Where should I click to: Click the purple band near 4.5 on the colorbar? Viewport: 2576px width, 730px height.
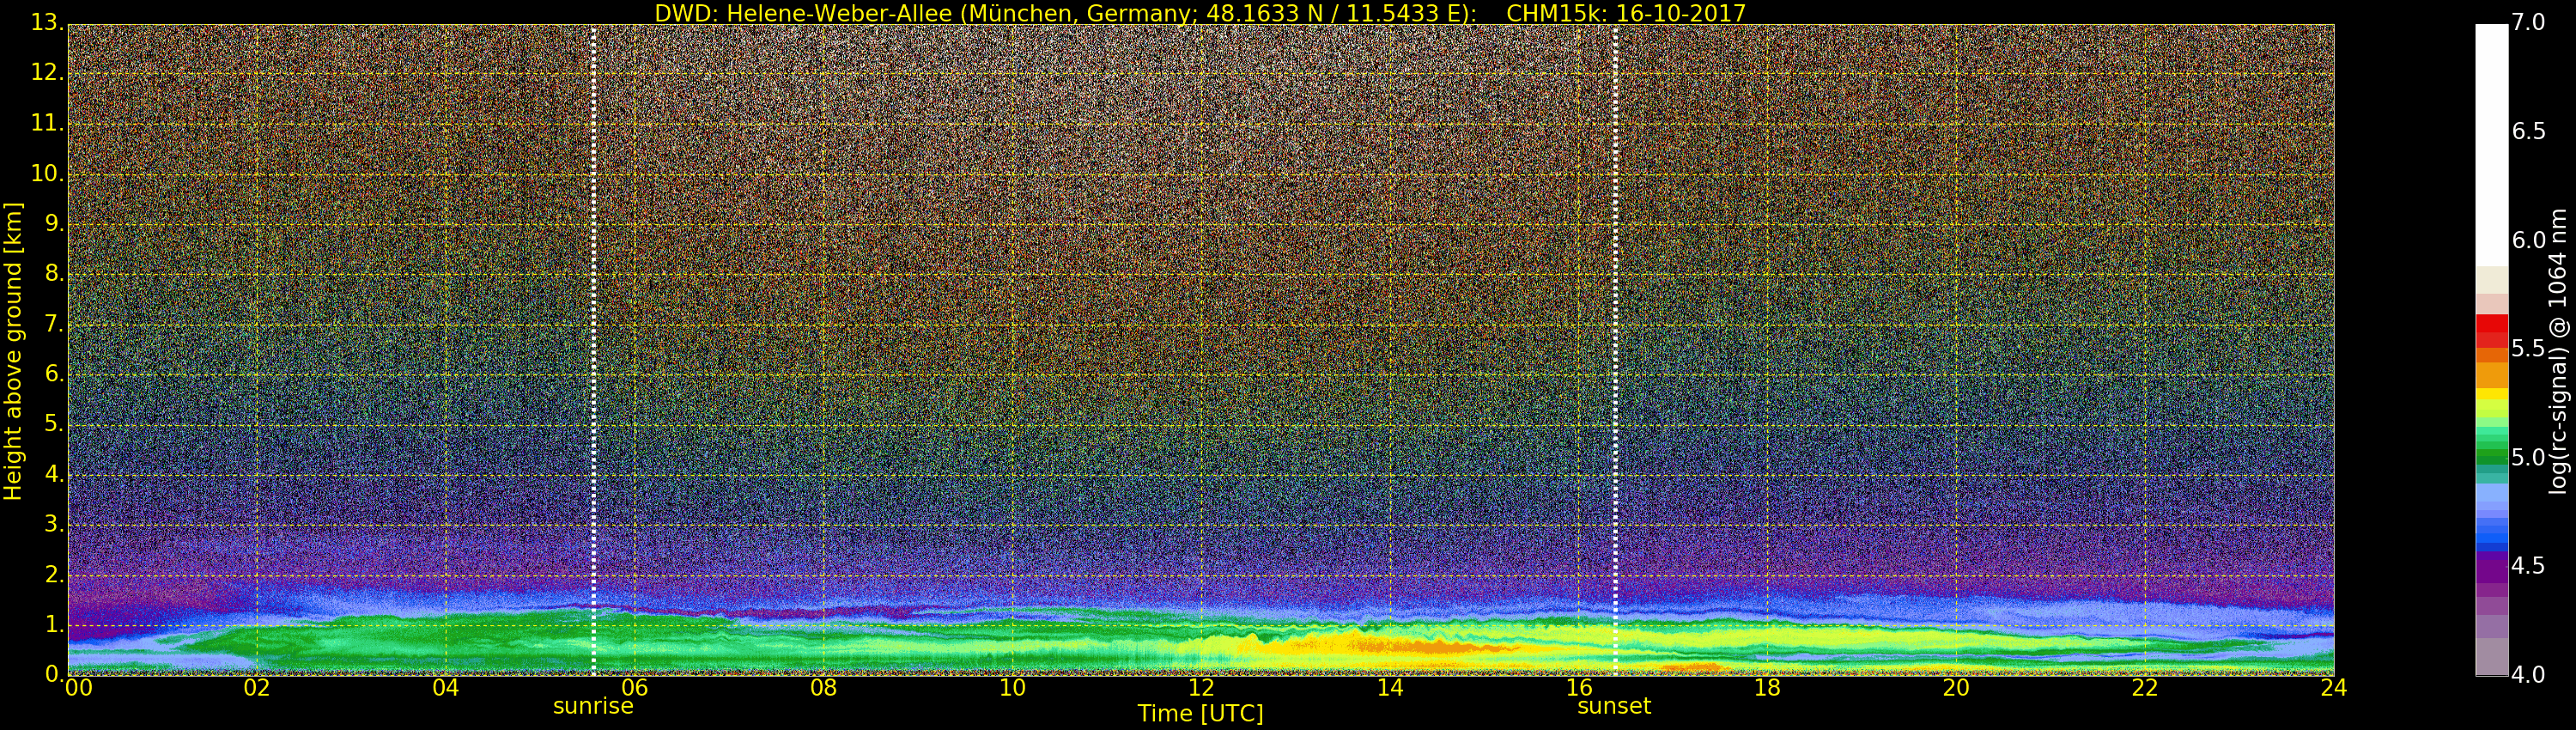[x=2490, y=566]
